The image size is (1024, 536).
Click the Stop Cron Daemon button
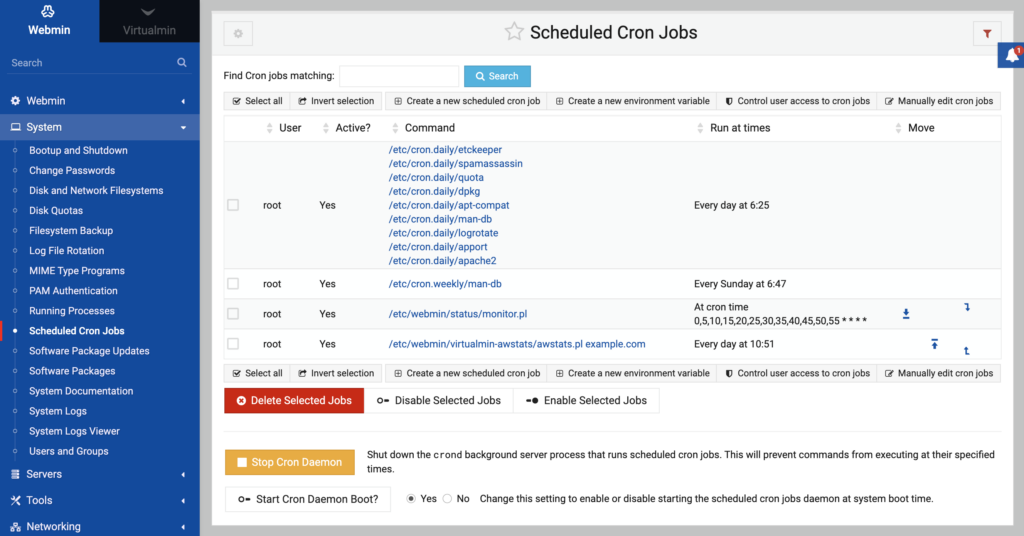coord(290,462)
